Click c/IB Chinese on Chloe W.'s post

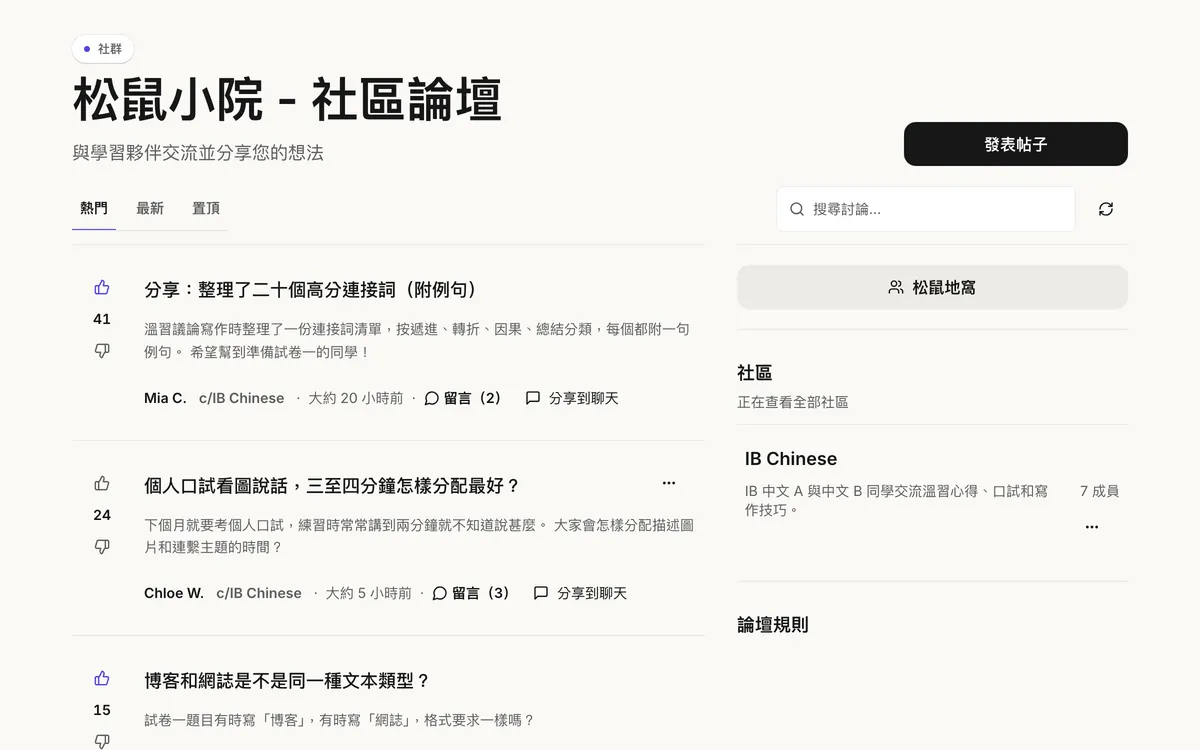click(x=259, y=593)
